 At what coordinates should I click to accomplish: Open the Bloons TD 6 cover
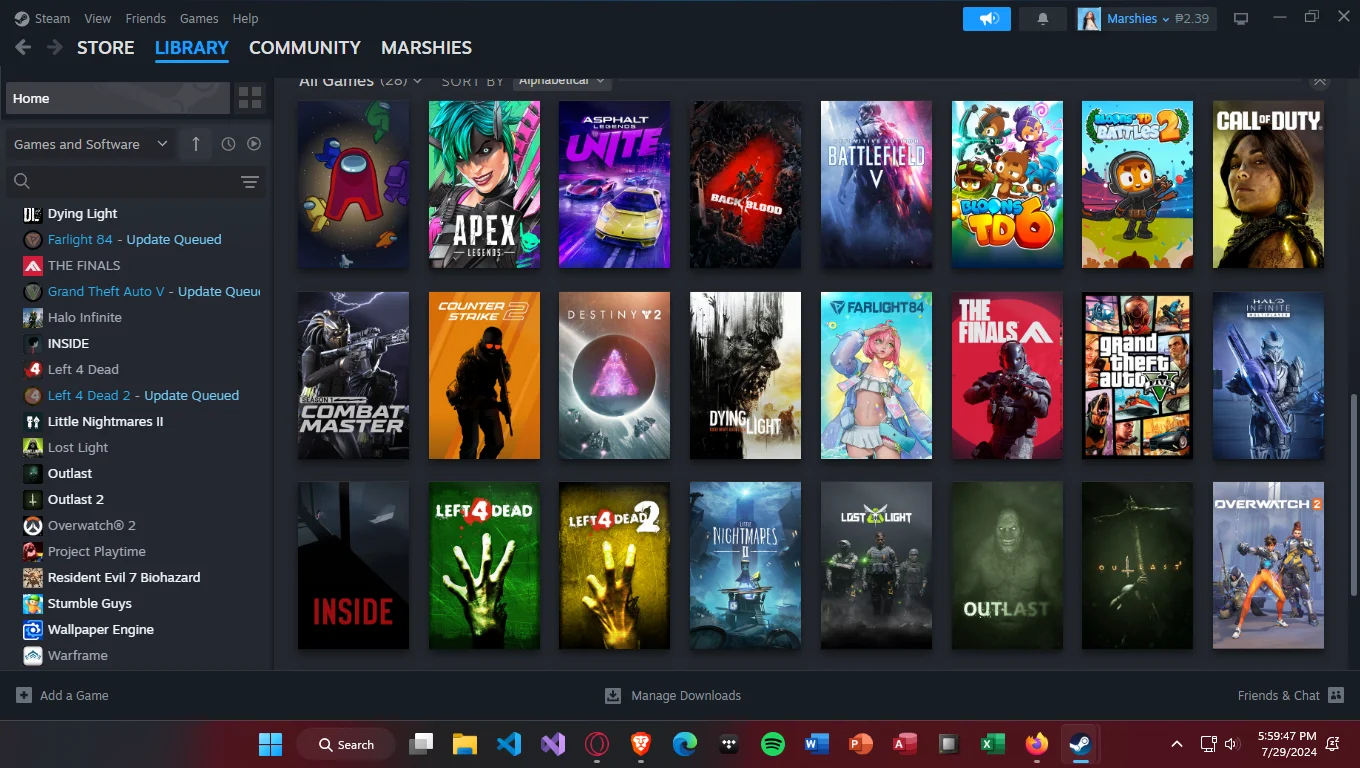point(1007,184)
